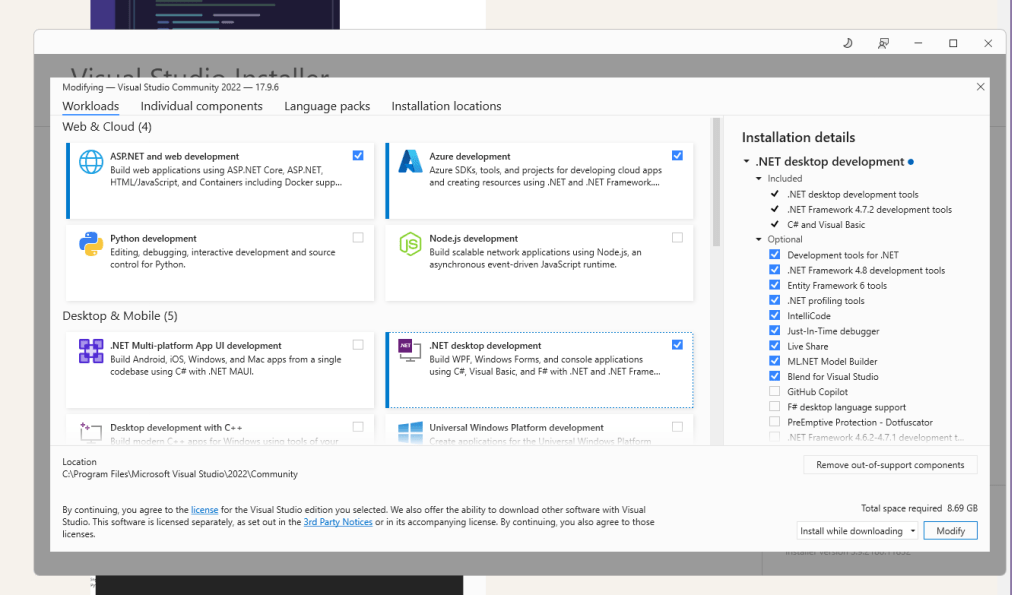Viewport: 1024px width, 595px height.
Task: Collapse the Optional components section
Action: tap(759, 239)
